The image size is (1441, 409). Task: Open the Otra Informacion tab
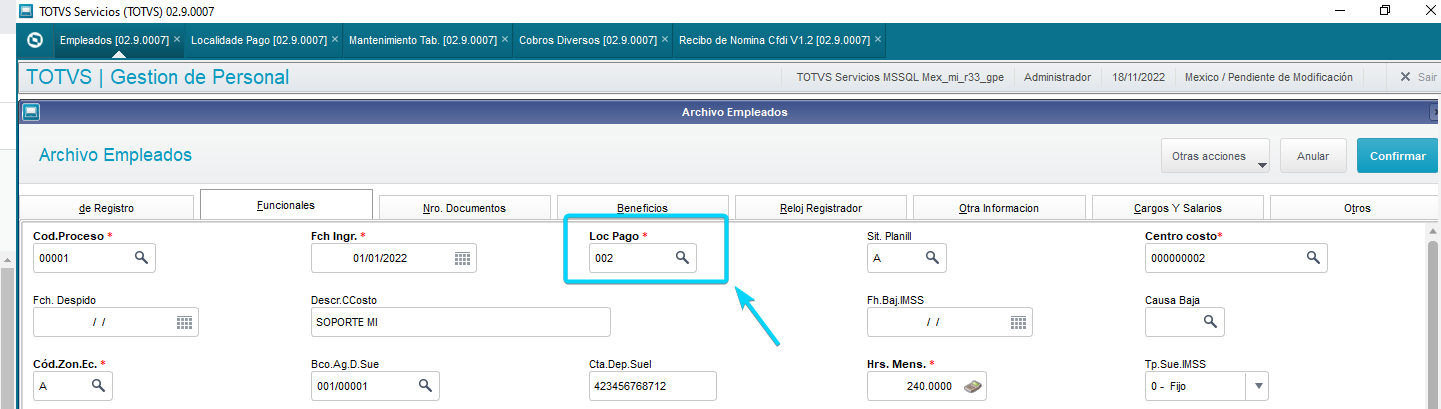[x=998, y=208]
